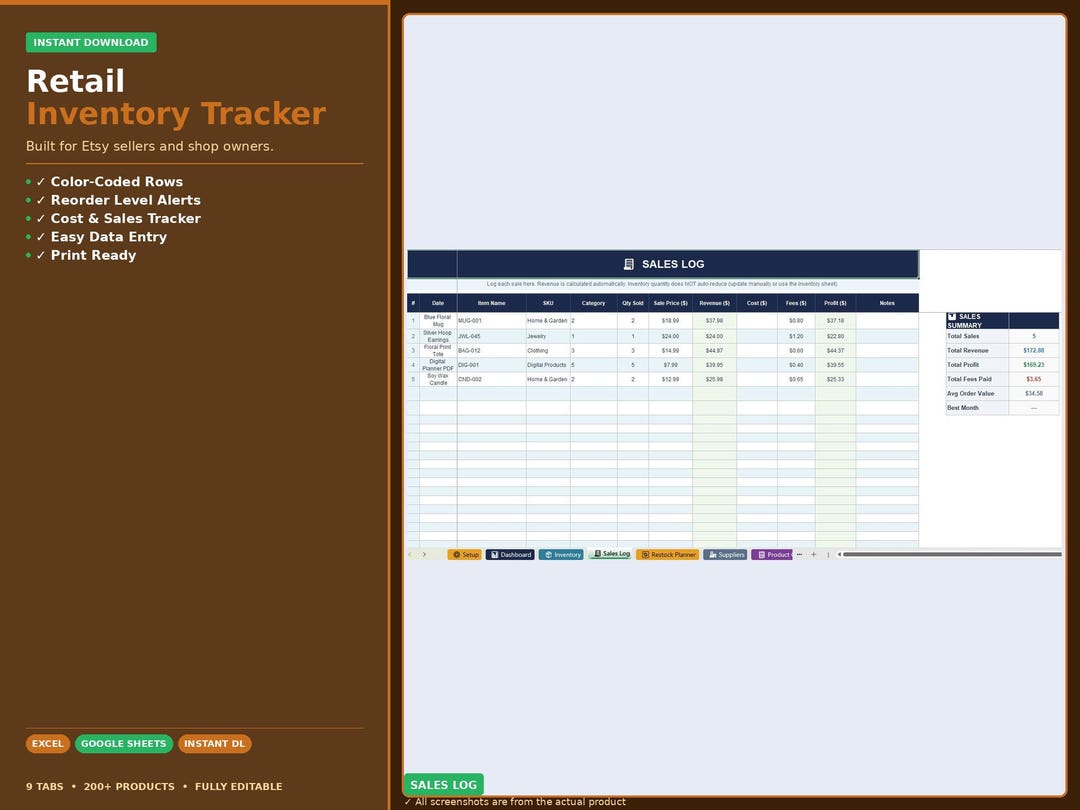
Task: Select the Category column header
Action: (x=594, y=303)
